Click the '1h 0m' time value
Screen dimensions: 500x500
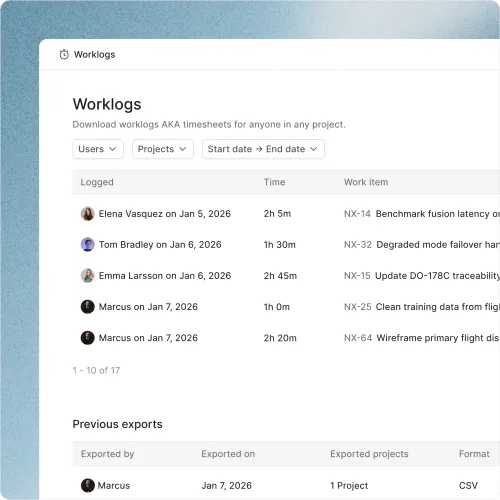pyautogui.click(x=277, y=307)
